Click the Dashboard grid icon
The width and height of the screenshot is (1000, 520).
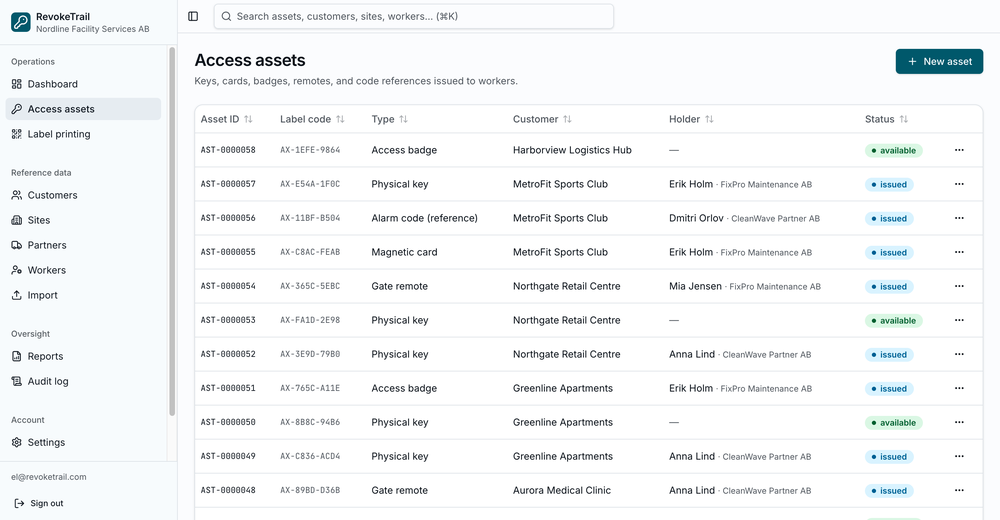17,84
